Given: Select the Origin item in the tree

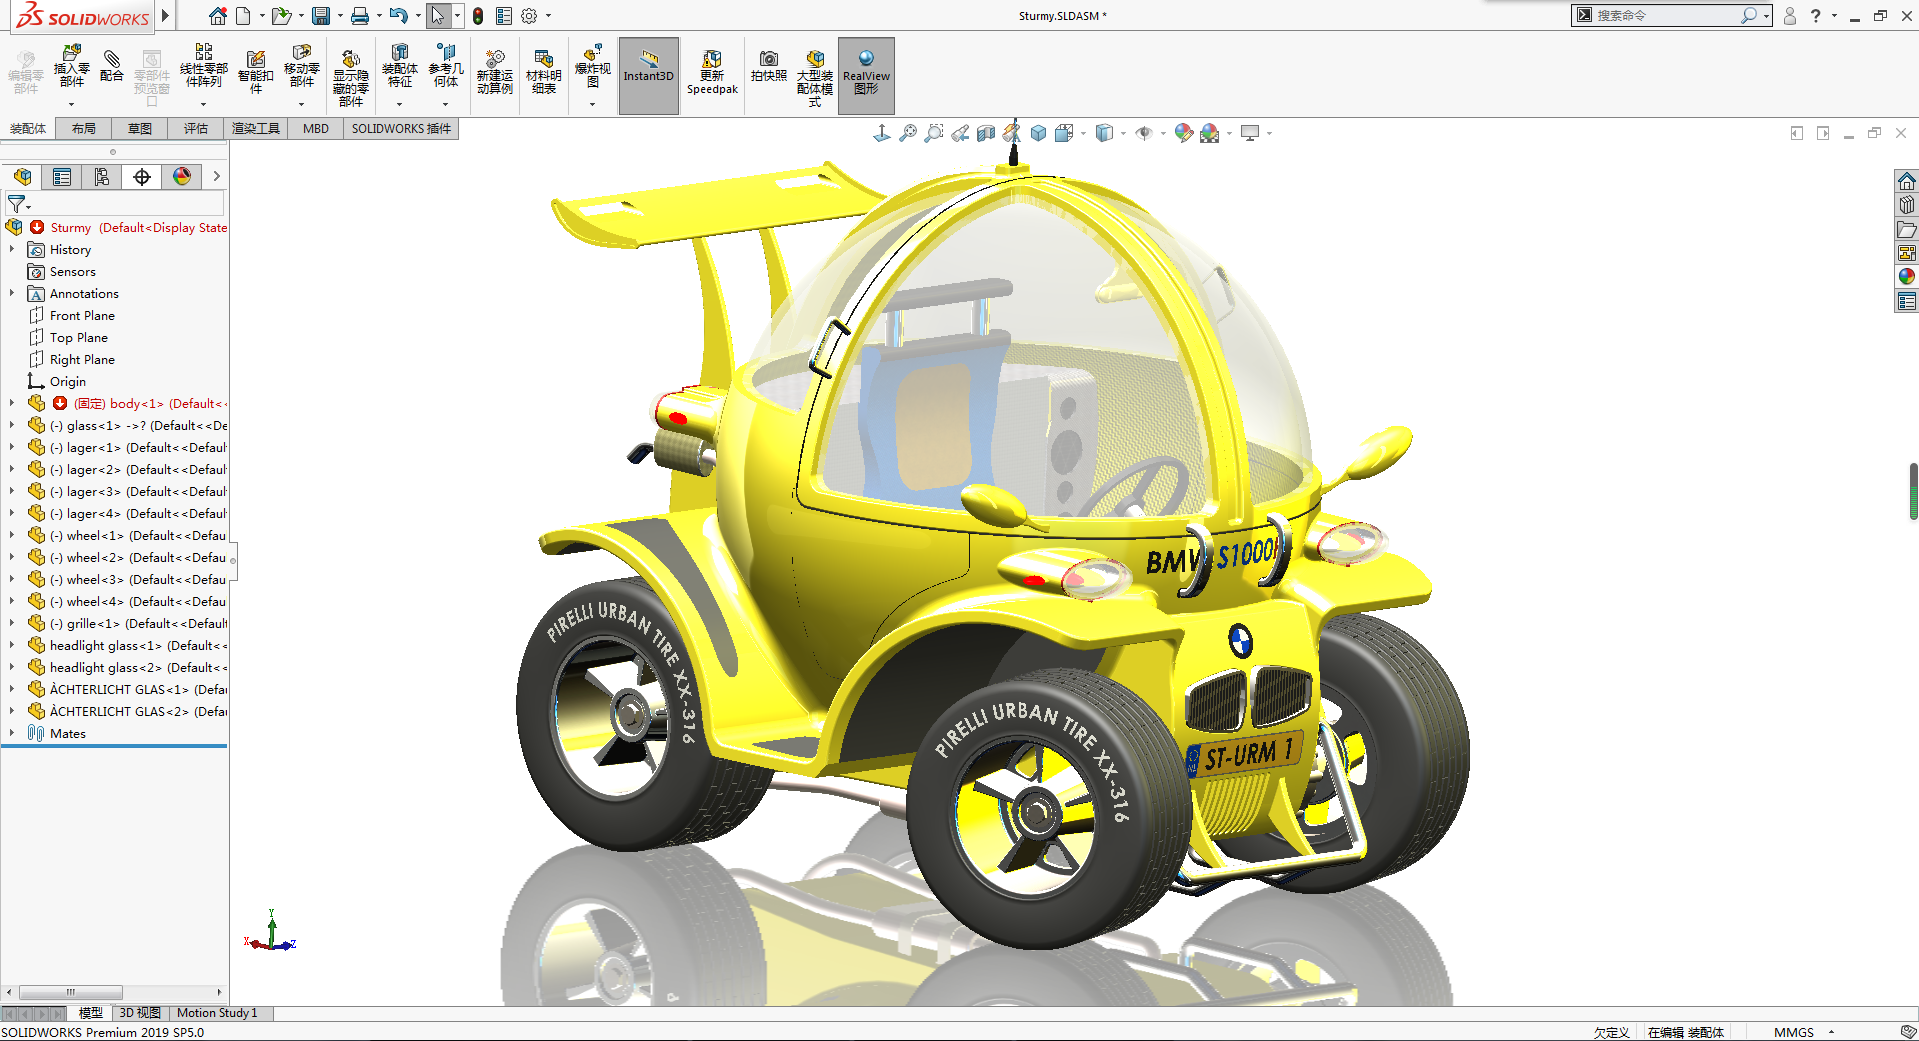Looking at the screenshot, I should pyautogui.click(x=68, y=382).
